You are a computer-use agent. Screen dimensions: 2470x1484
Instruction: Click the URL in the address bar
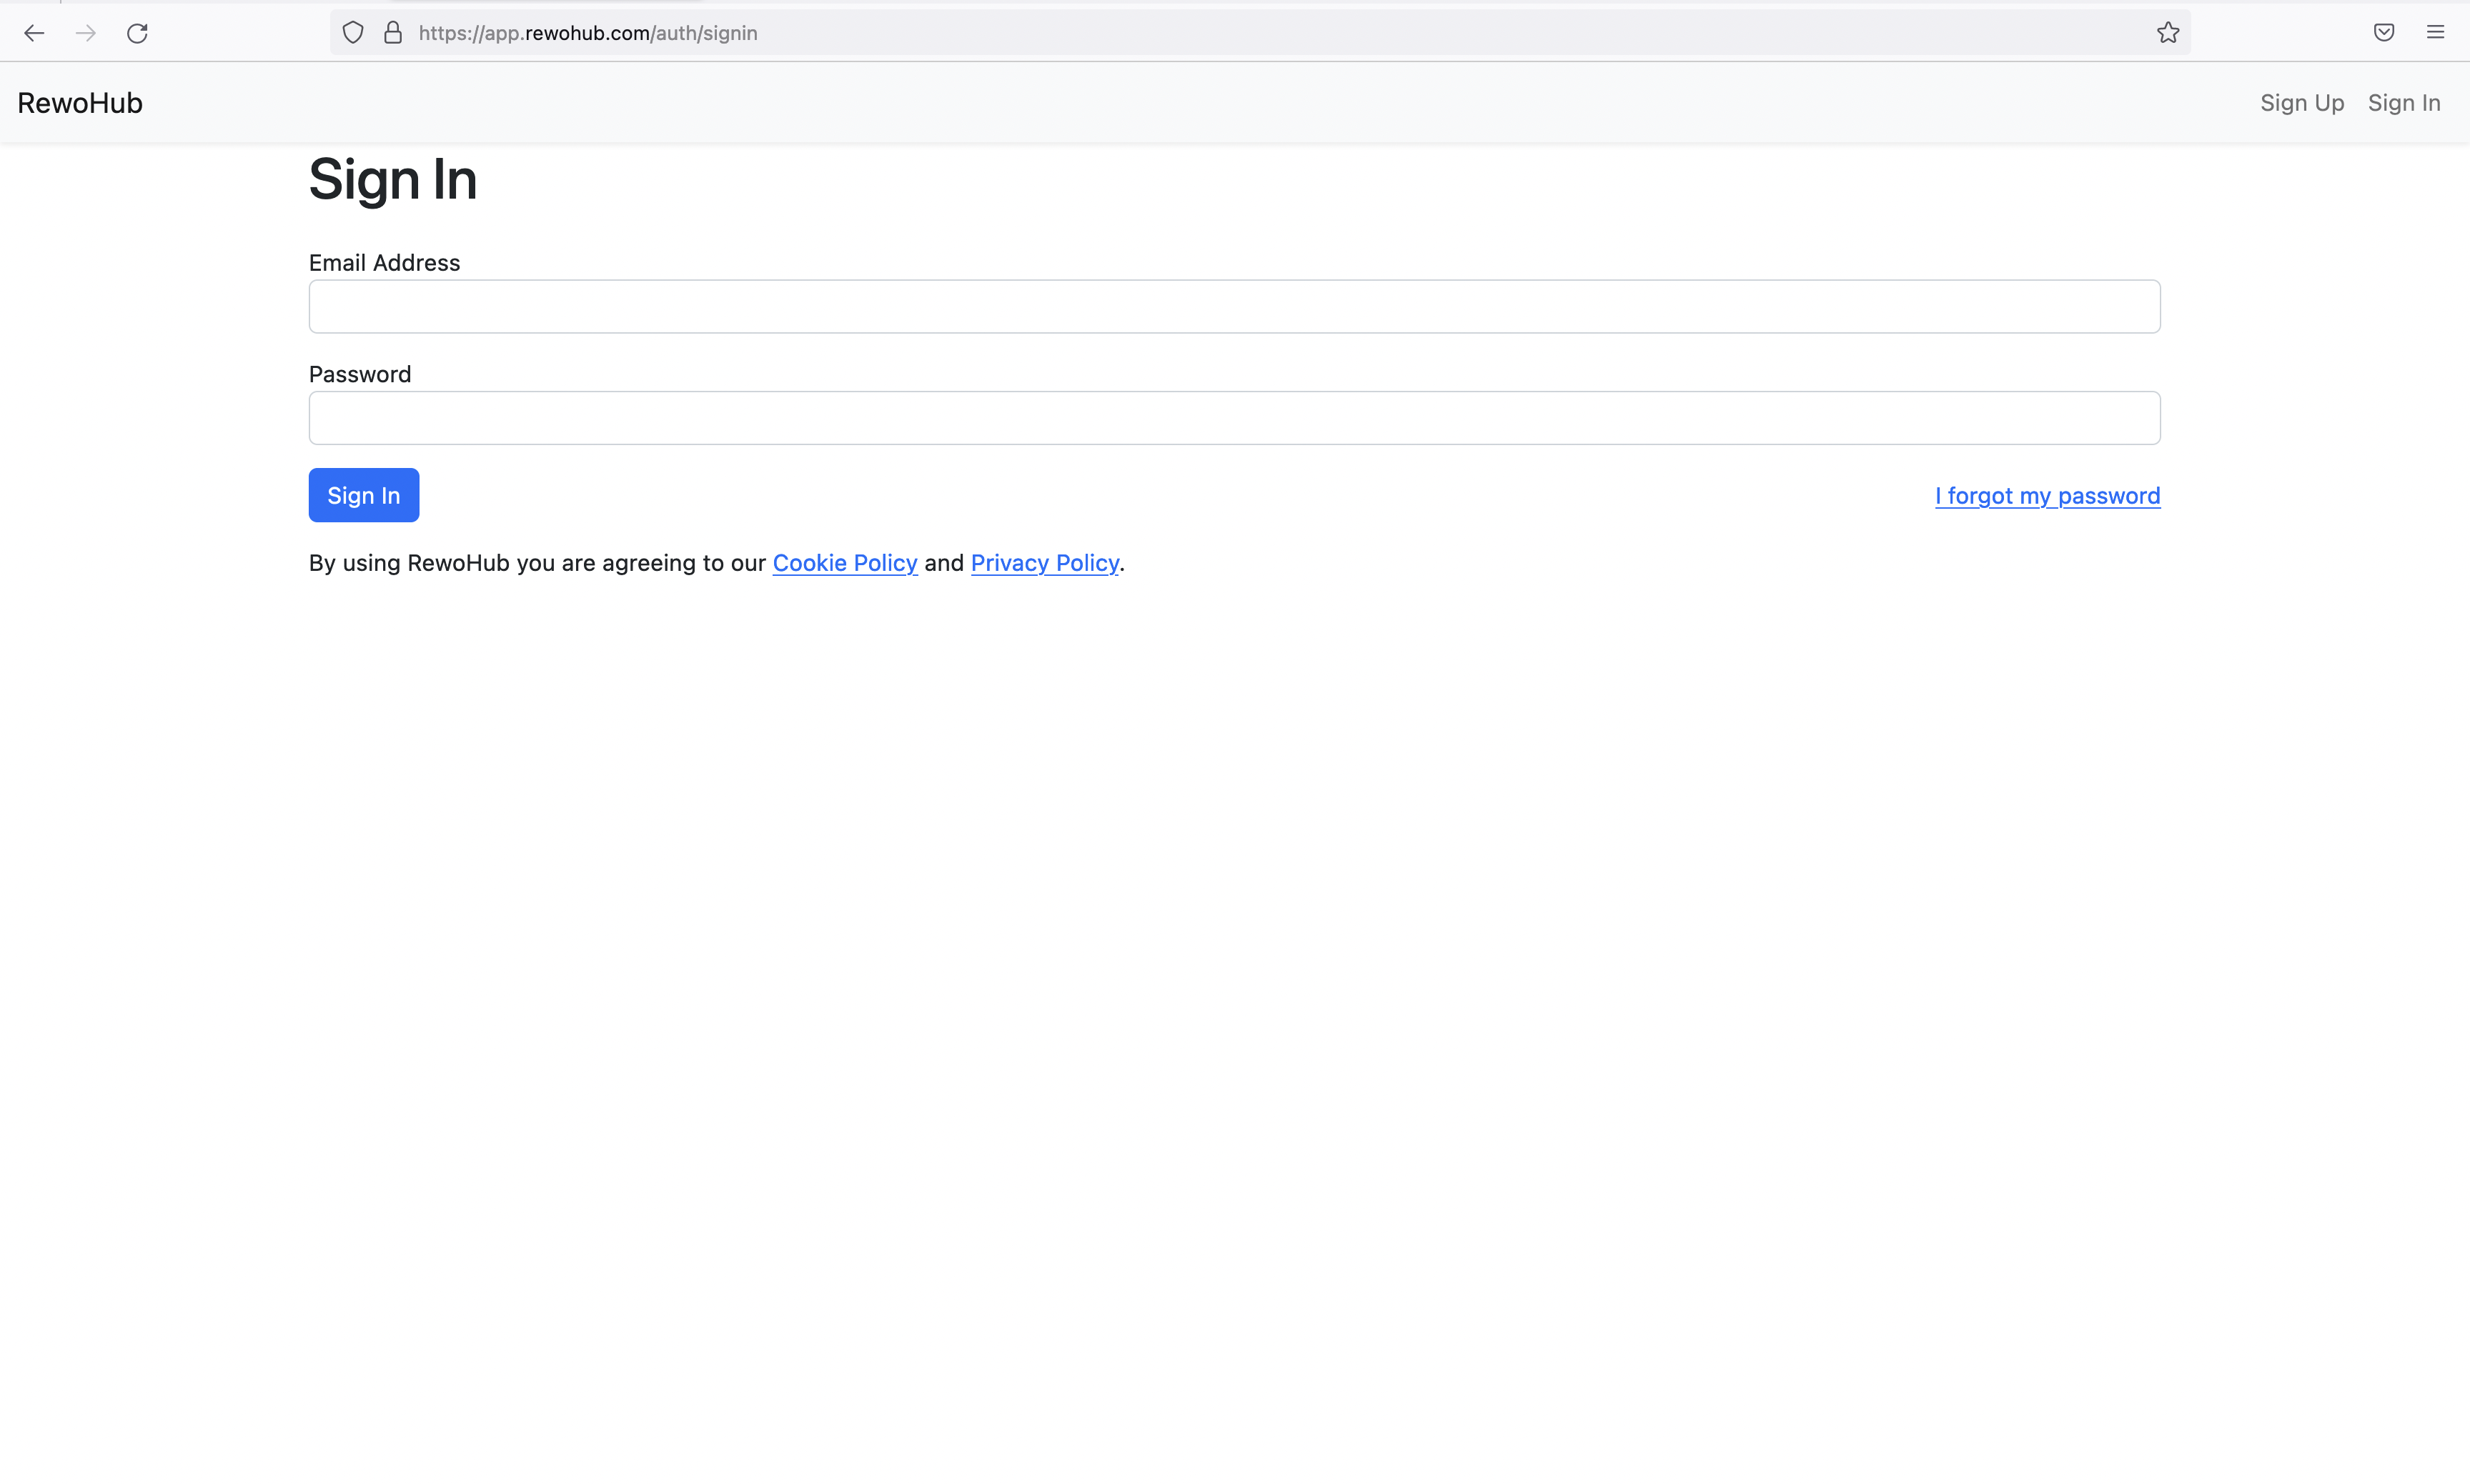588,33
